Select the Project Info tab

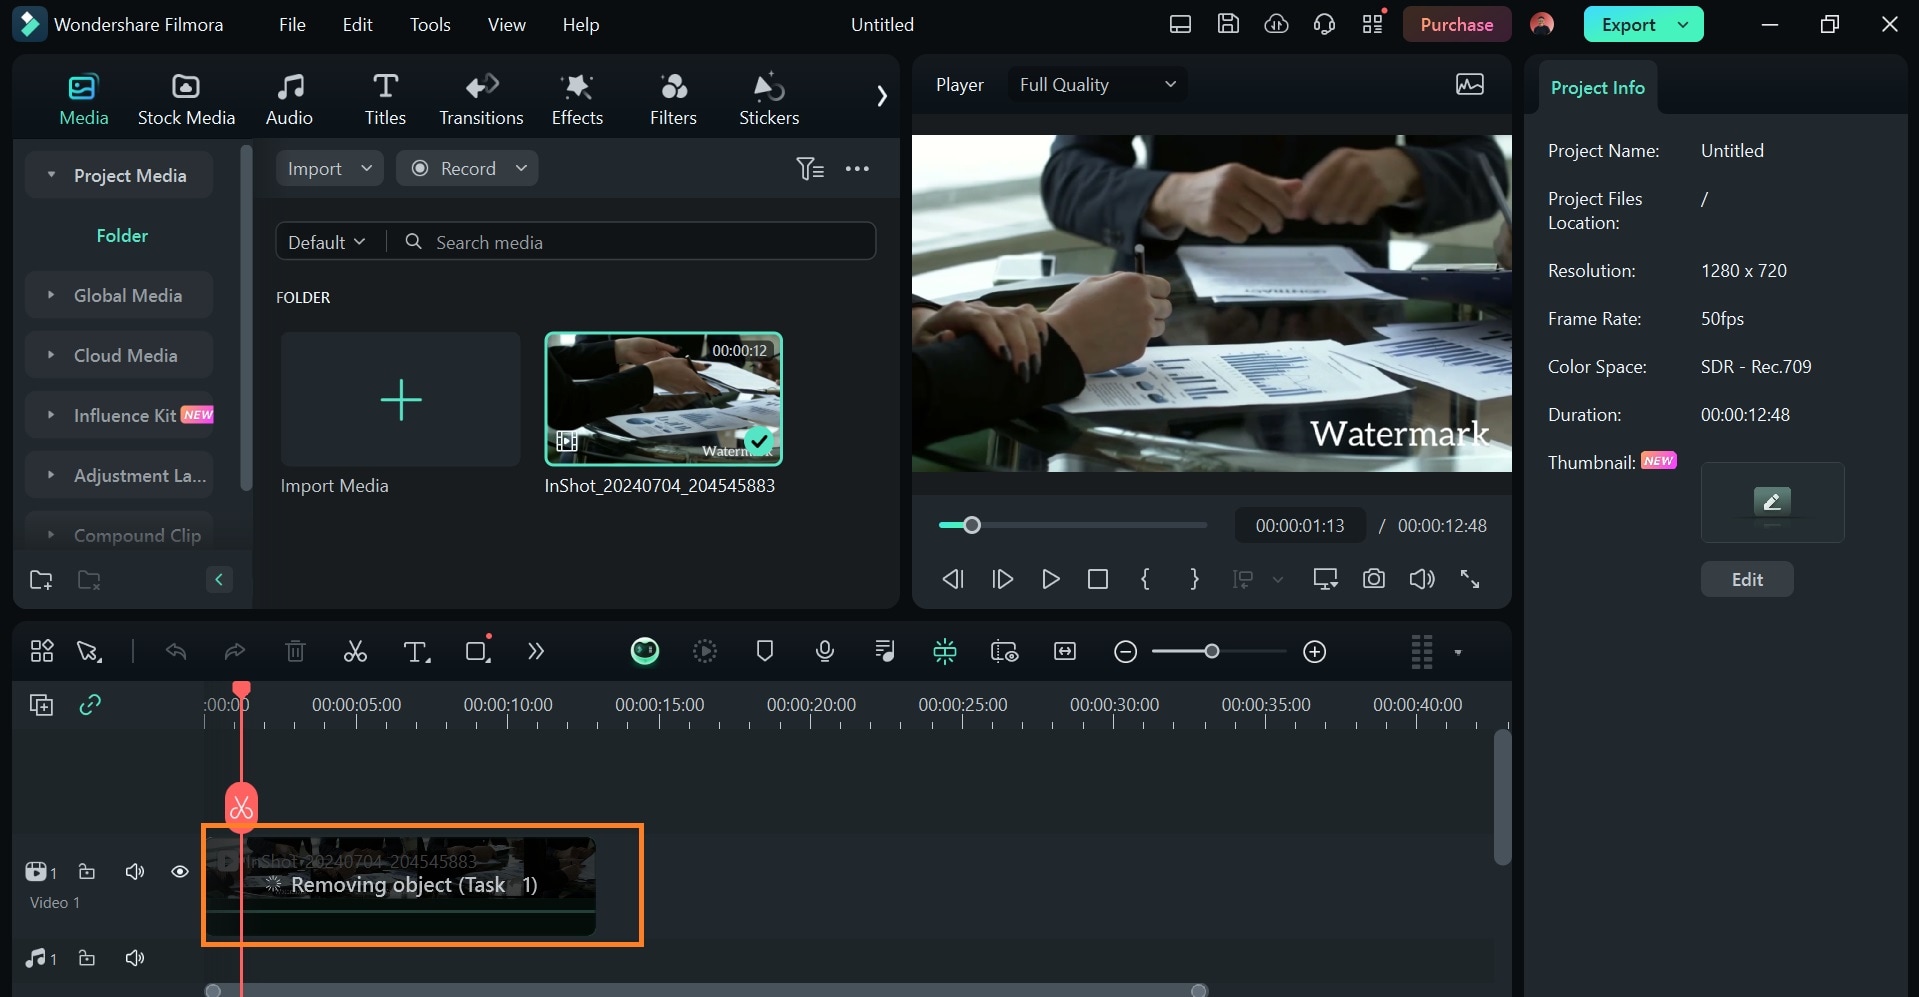pyautogui.click(x=1597, y=88)
